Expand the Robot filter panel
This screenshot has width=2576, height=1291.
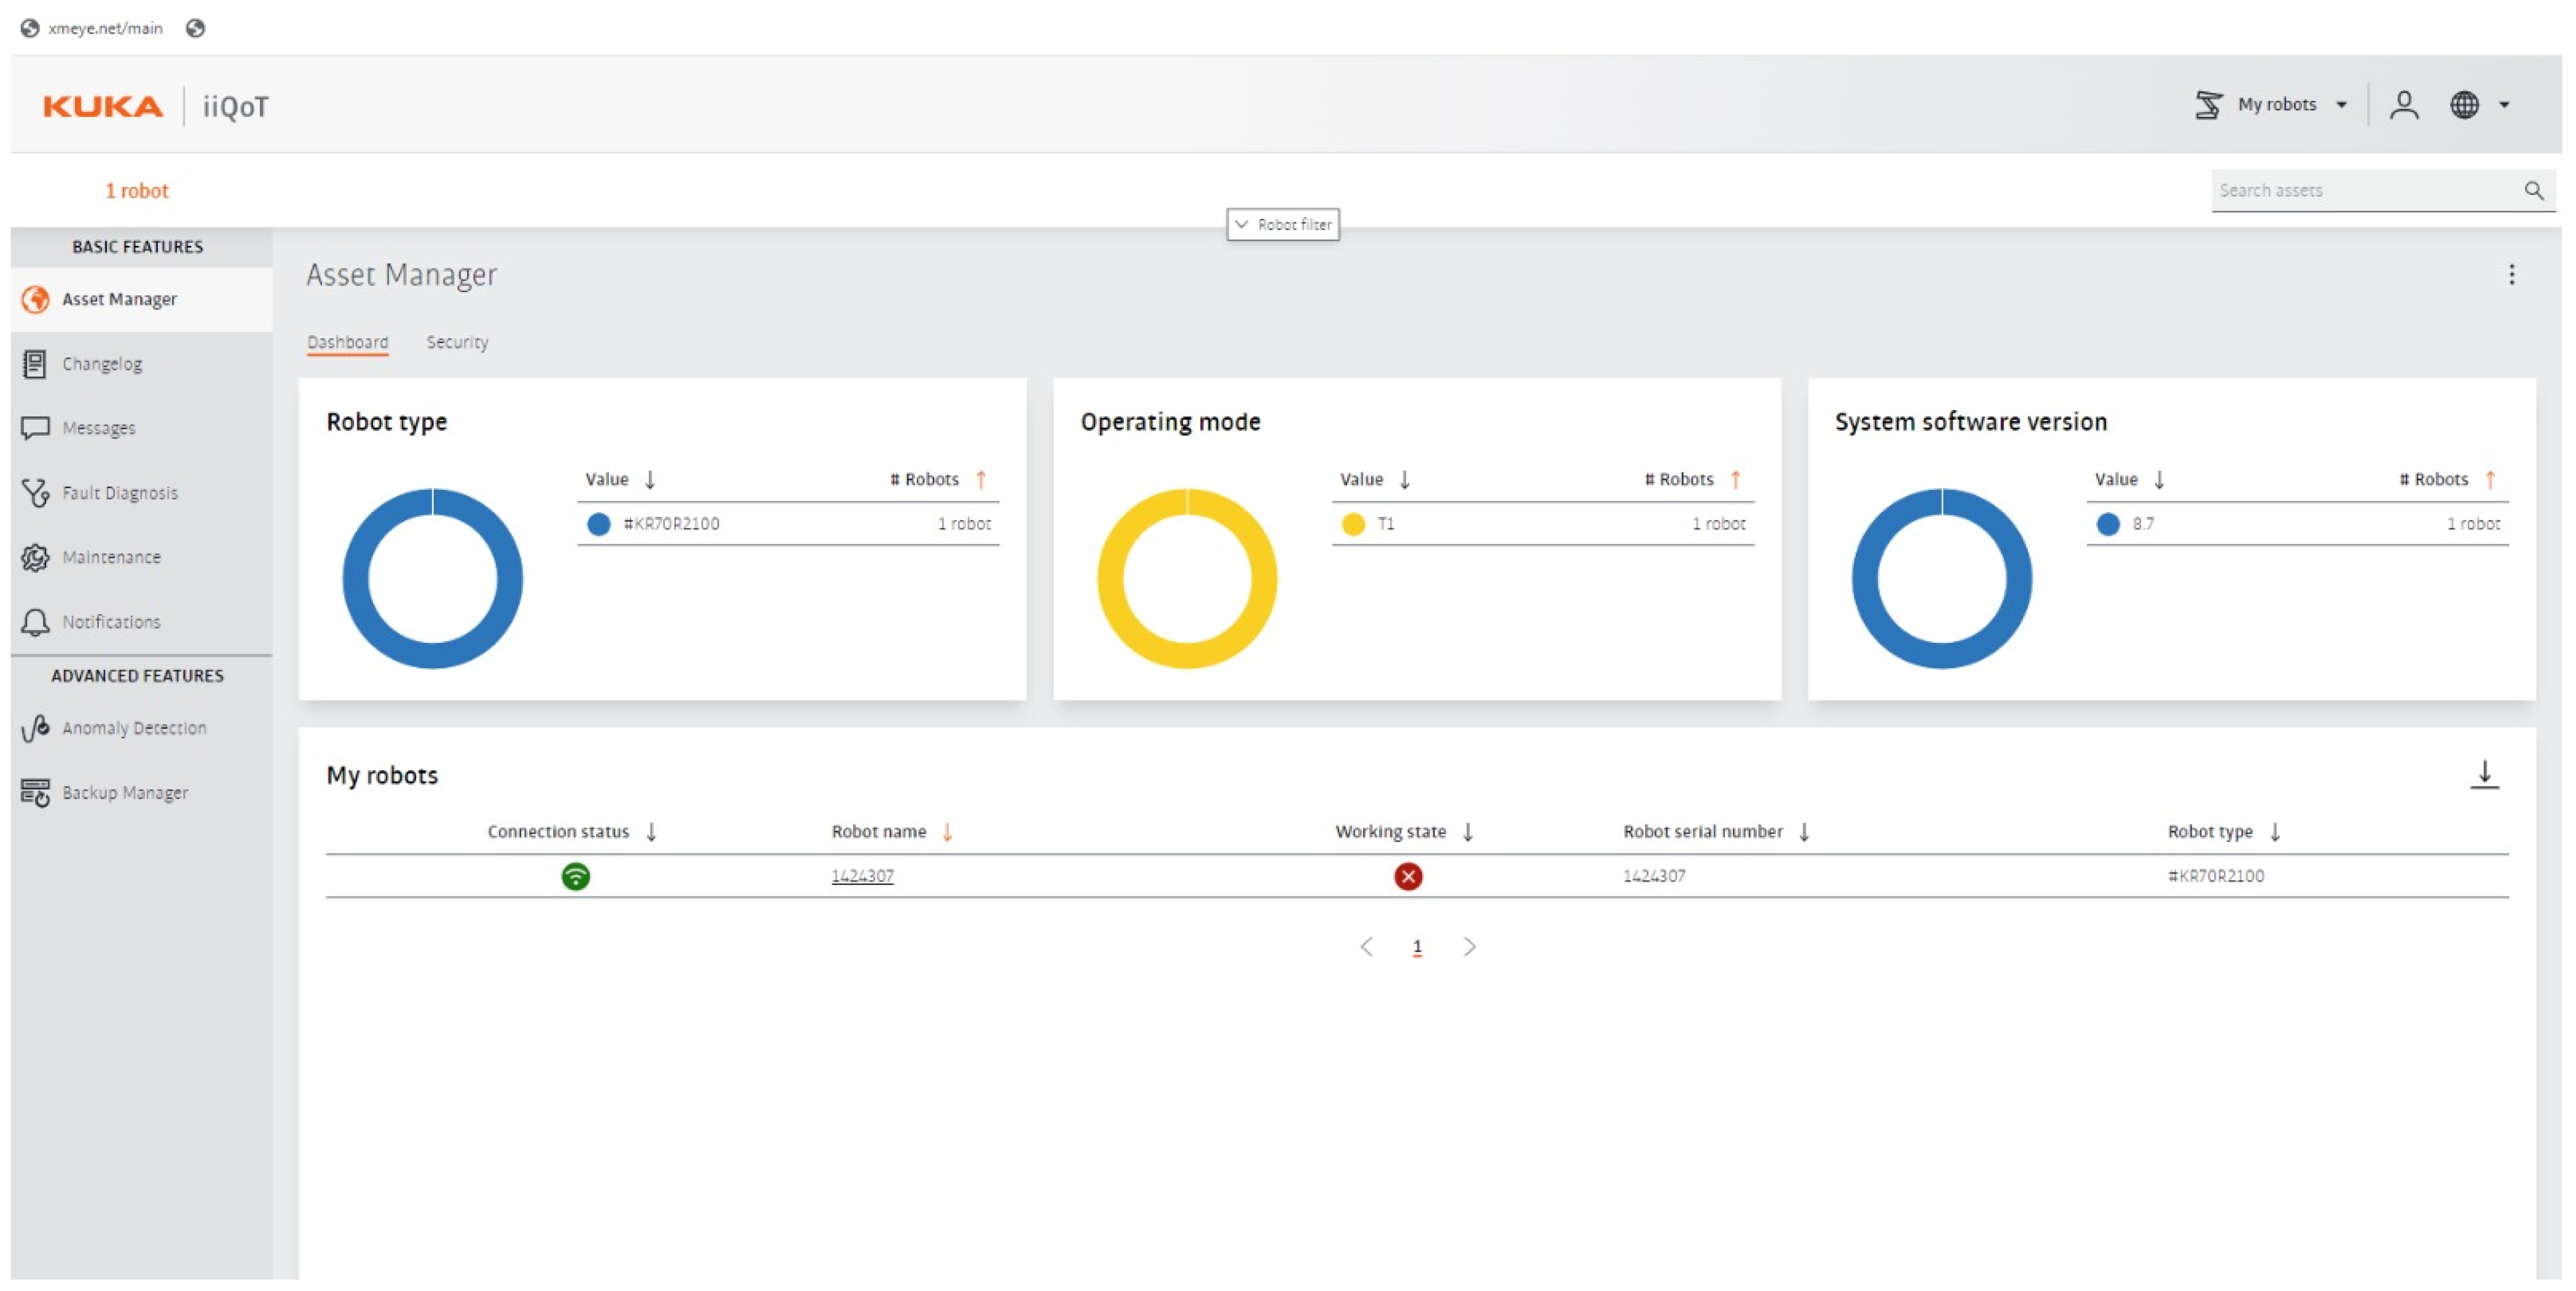[1282, 225]
